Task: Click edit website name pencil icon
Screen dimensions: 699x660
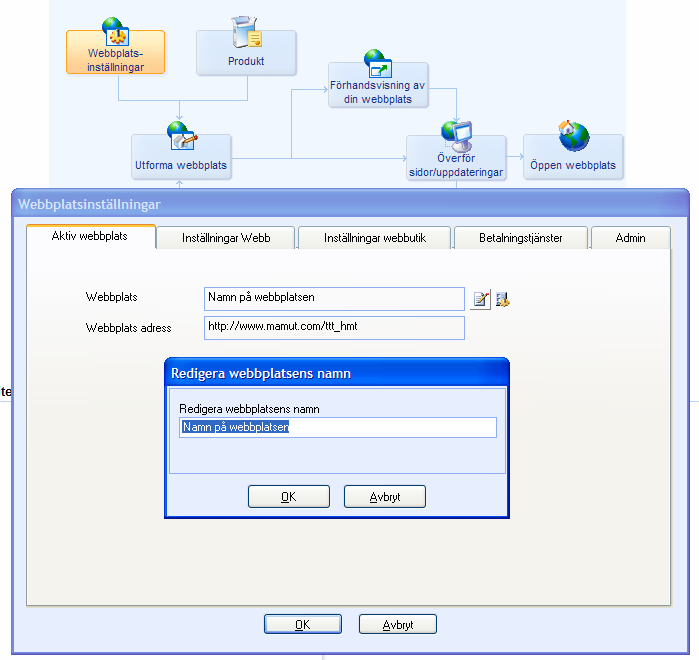Action: [x=481, y=299]
